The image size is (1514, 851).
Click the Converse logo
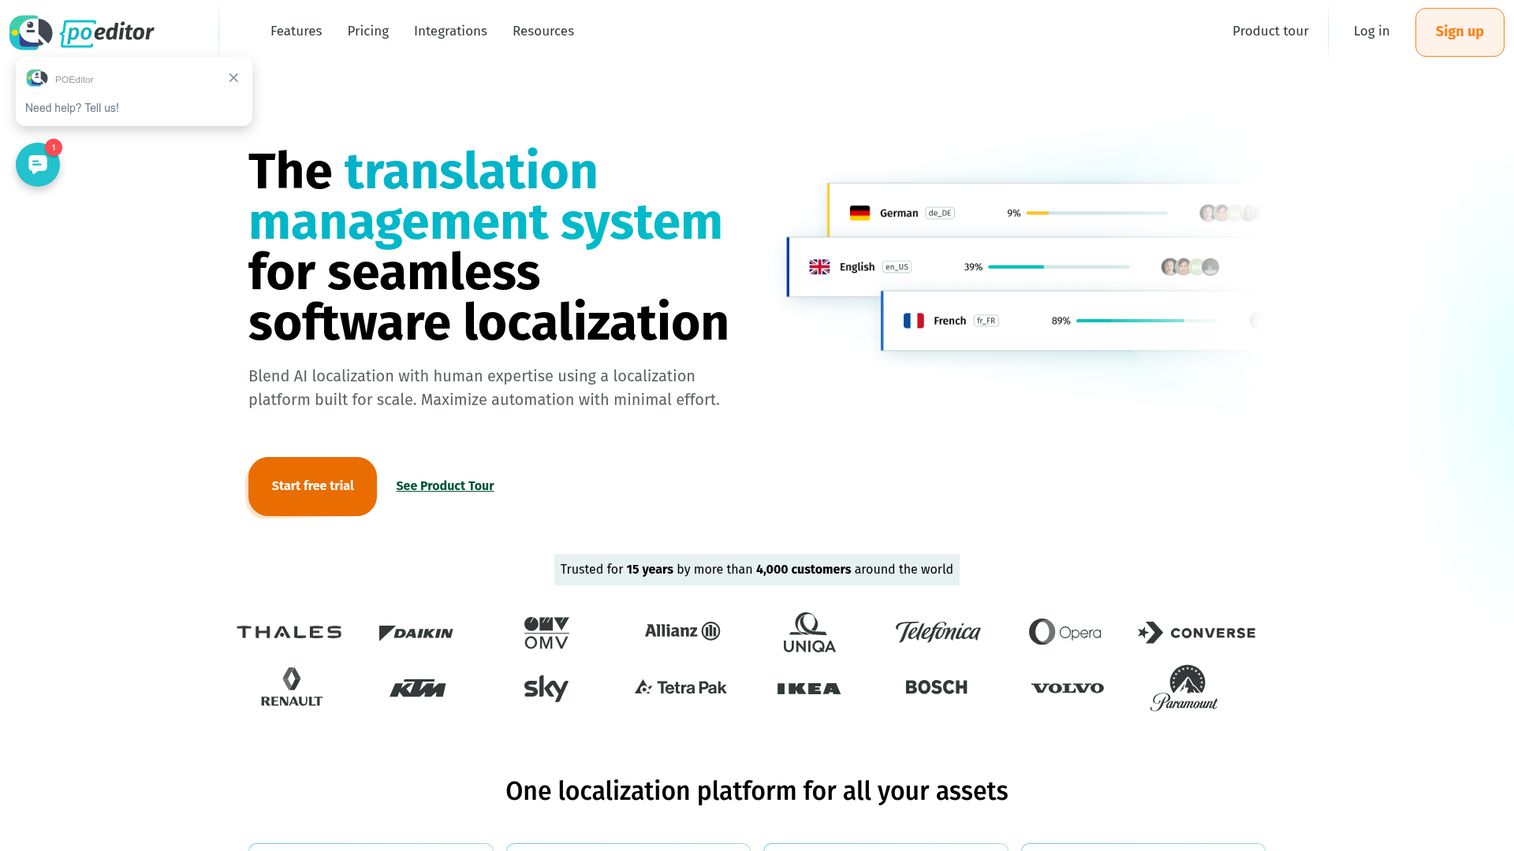[x=1196, y=632]
